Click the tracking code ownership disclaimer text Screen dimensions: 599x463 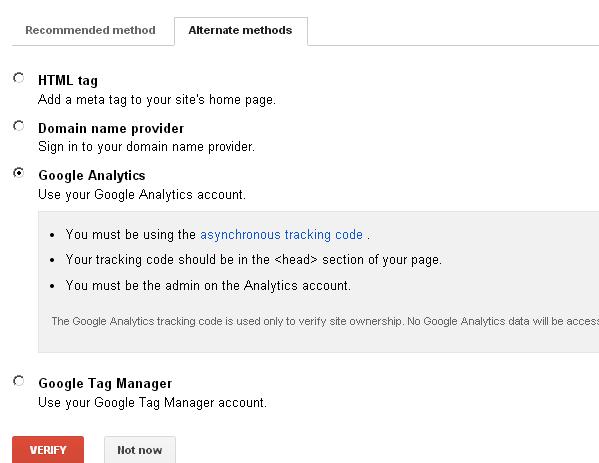[325, 321]
